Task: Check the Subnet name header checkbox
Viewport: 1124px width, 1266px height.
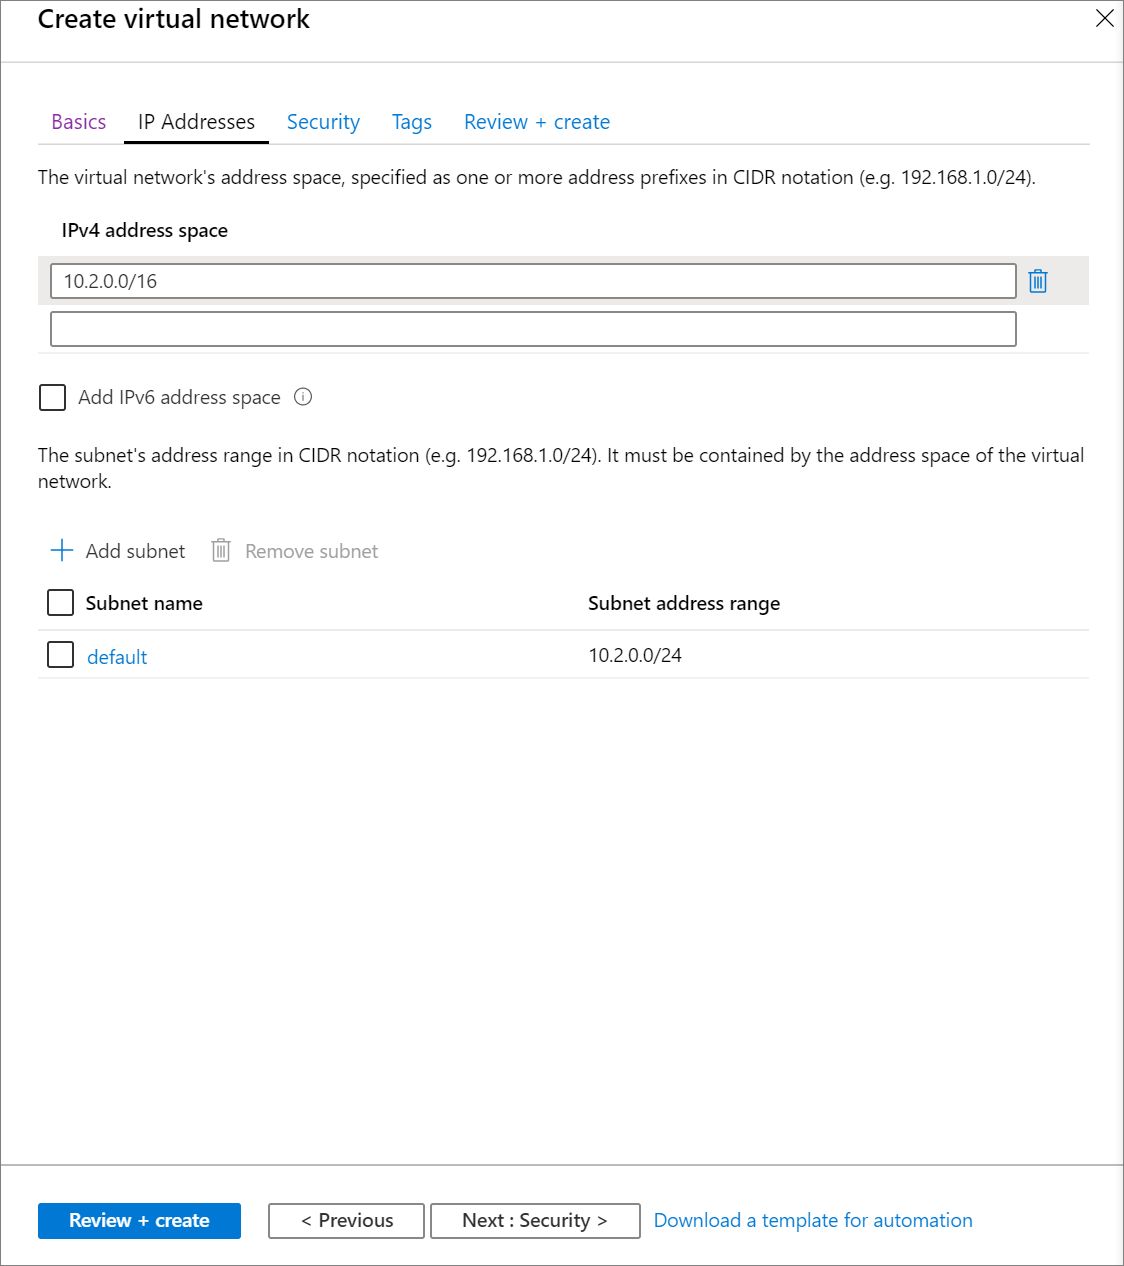Action: click(x=60, y=602)
